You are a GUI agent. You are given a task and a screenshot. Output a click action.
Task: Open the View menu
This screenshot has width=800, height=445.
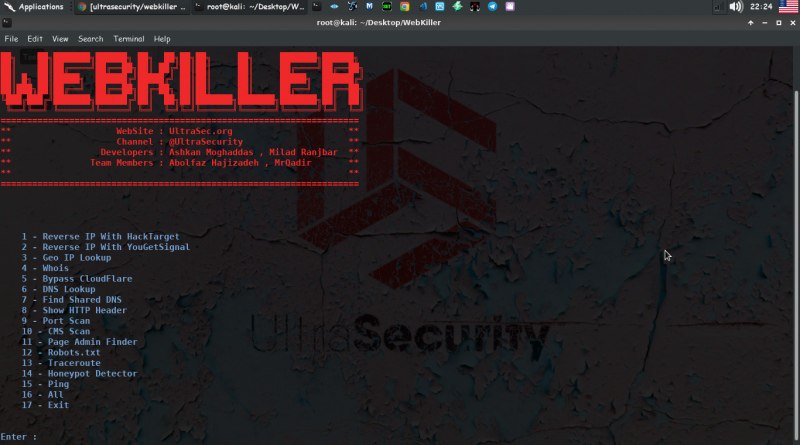60,39
